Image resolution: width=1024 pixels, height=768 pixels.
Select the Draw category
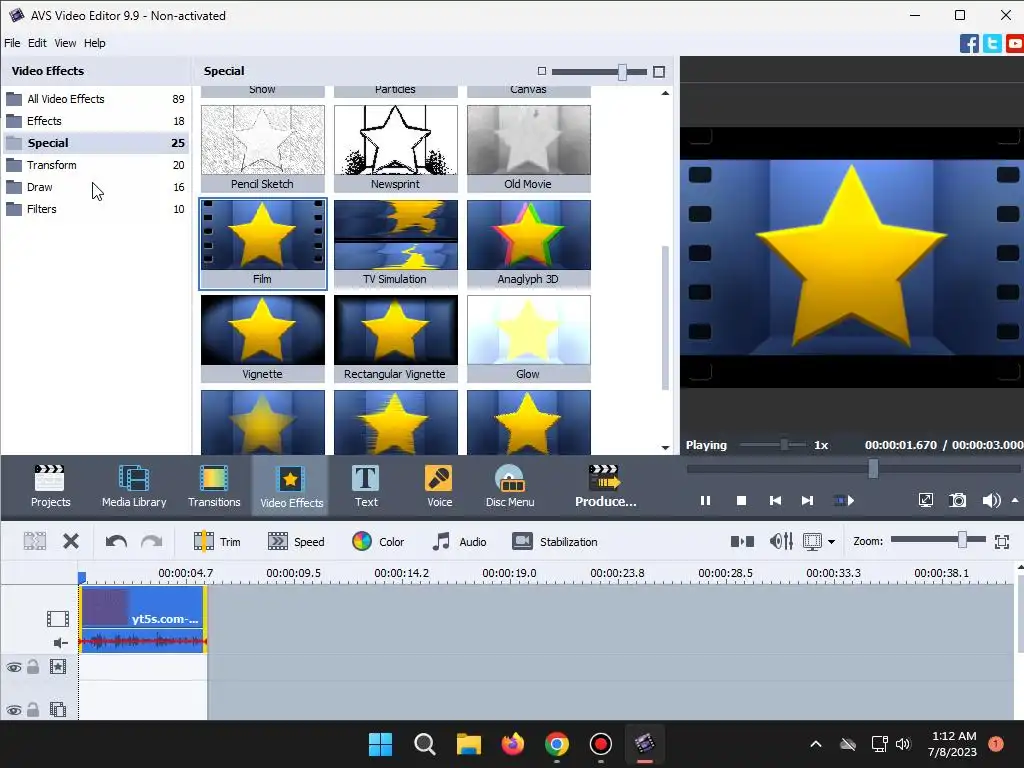click(x=96, y=187)
